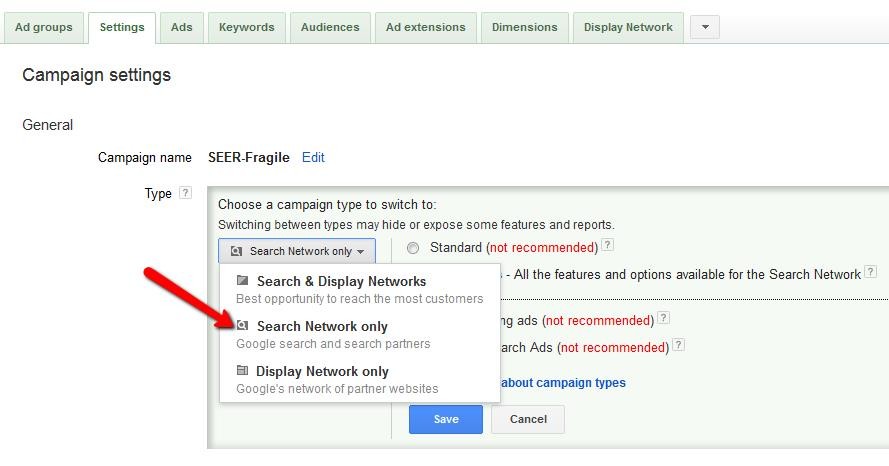Open the Ad extensions tab
This screenshot has height=466, width=889.
coord(425,28)
